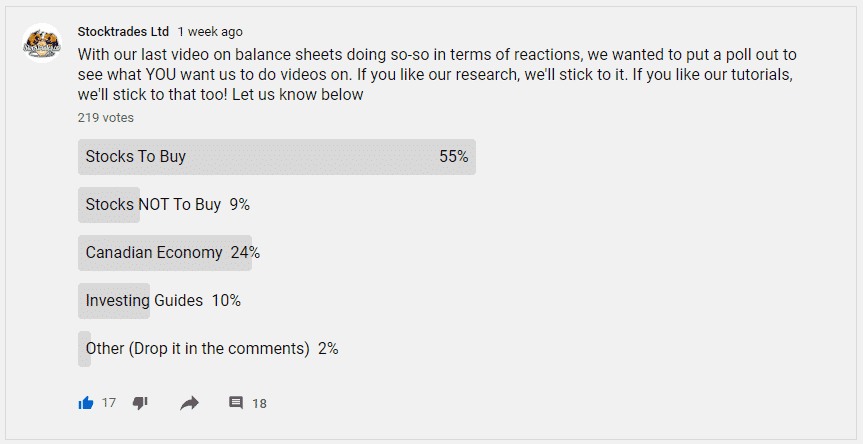Screen dimensions: 863x444
Task: Open comments via the speech bubble icon
Action: coord(236,403)
